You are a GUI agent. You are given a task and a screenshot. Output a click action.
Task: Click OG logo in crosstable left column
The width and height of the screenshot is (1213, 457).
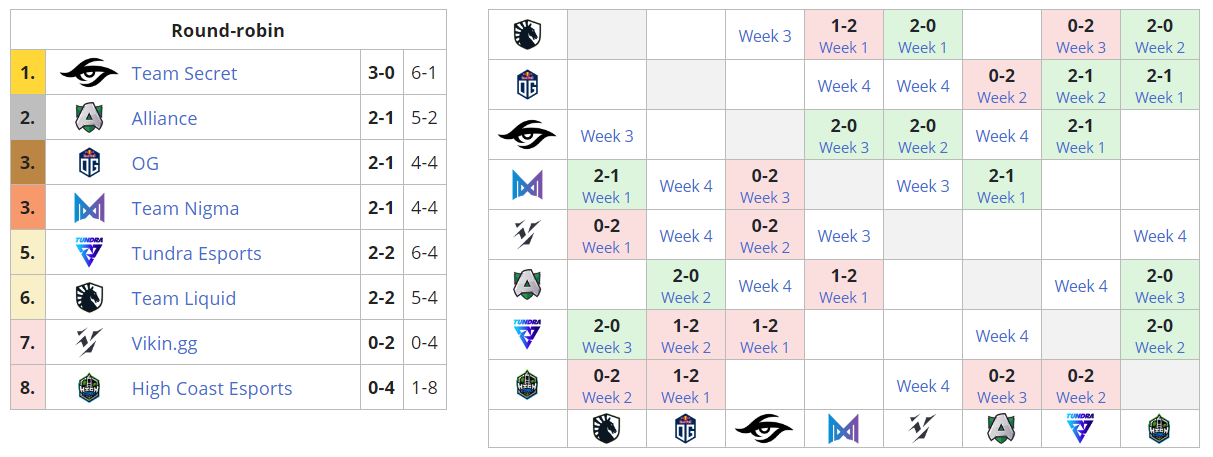point(527,85)
